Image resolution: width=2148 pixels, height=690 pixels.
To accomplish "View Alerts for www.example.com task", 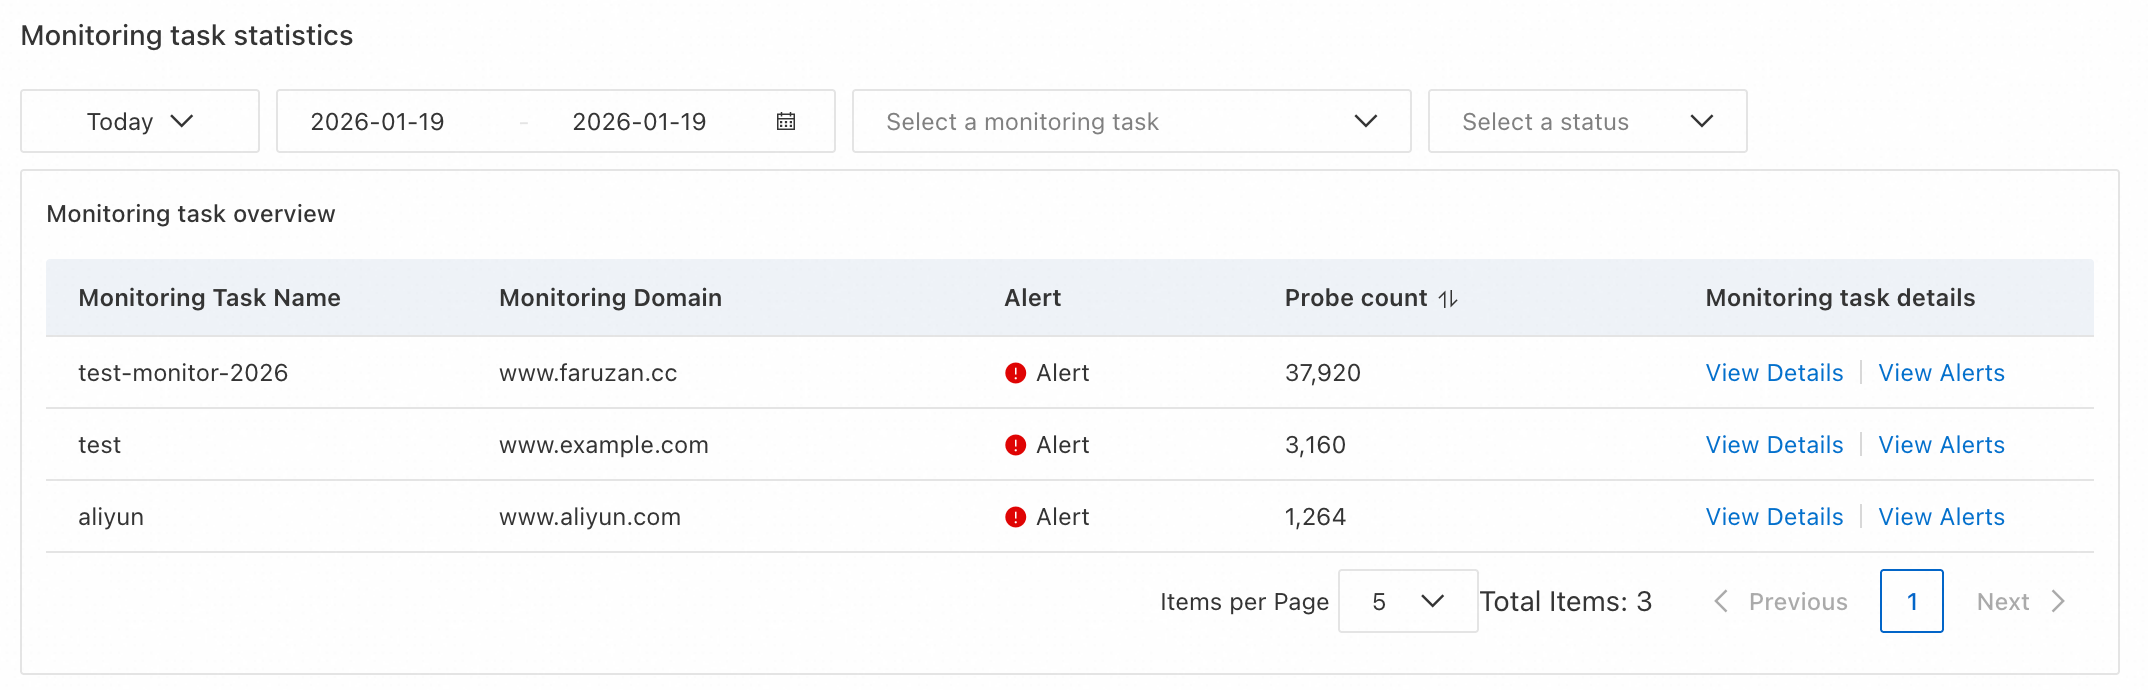I will [x=1941, y=445].
